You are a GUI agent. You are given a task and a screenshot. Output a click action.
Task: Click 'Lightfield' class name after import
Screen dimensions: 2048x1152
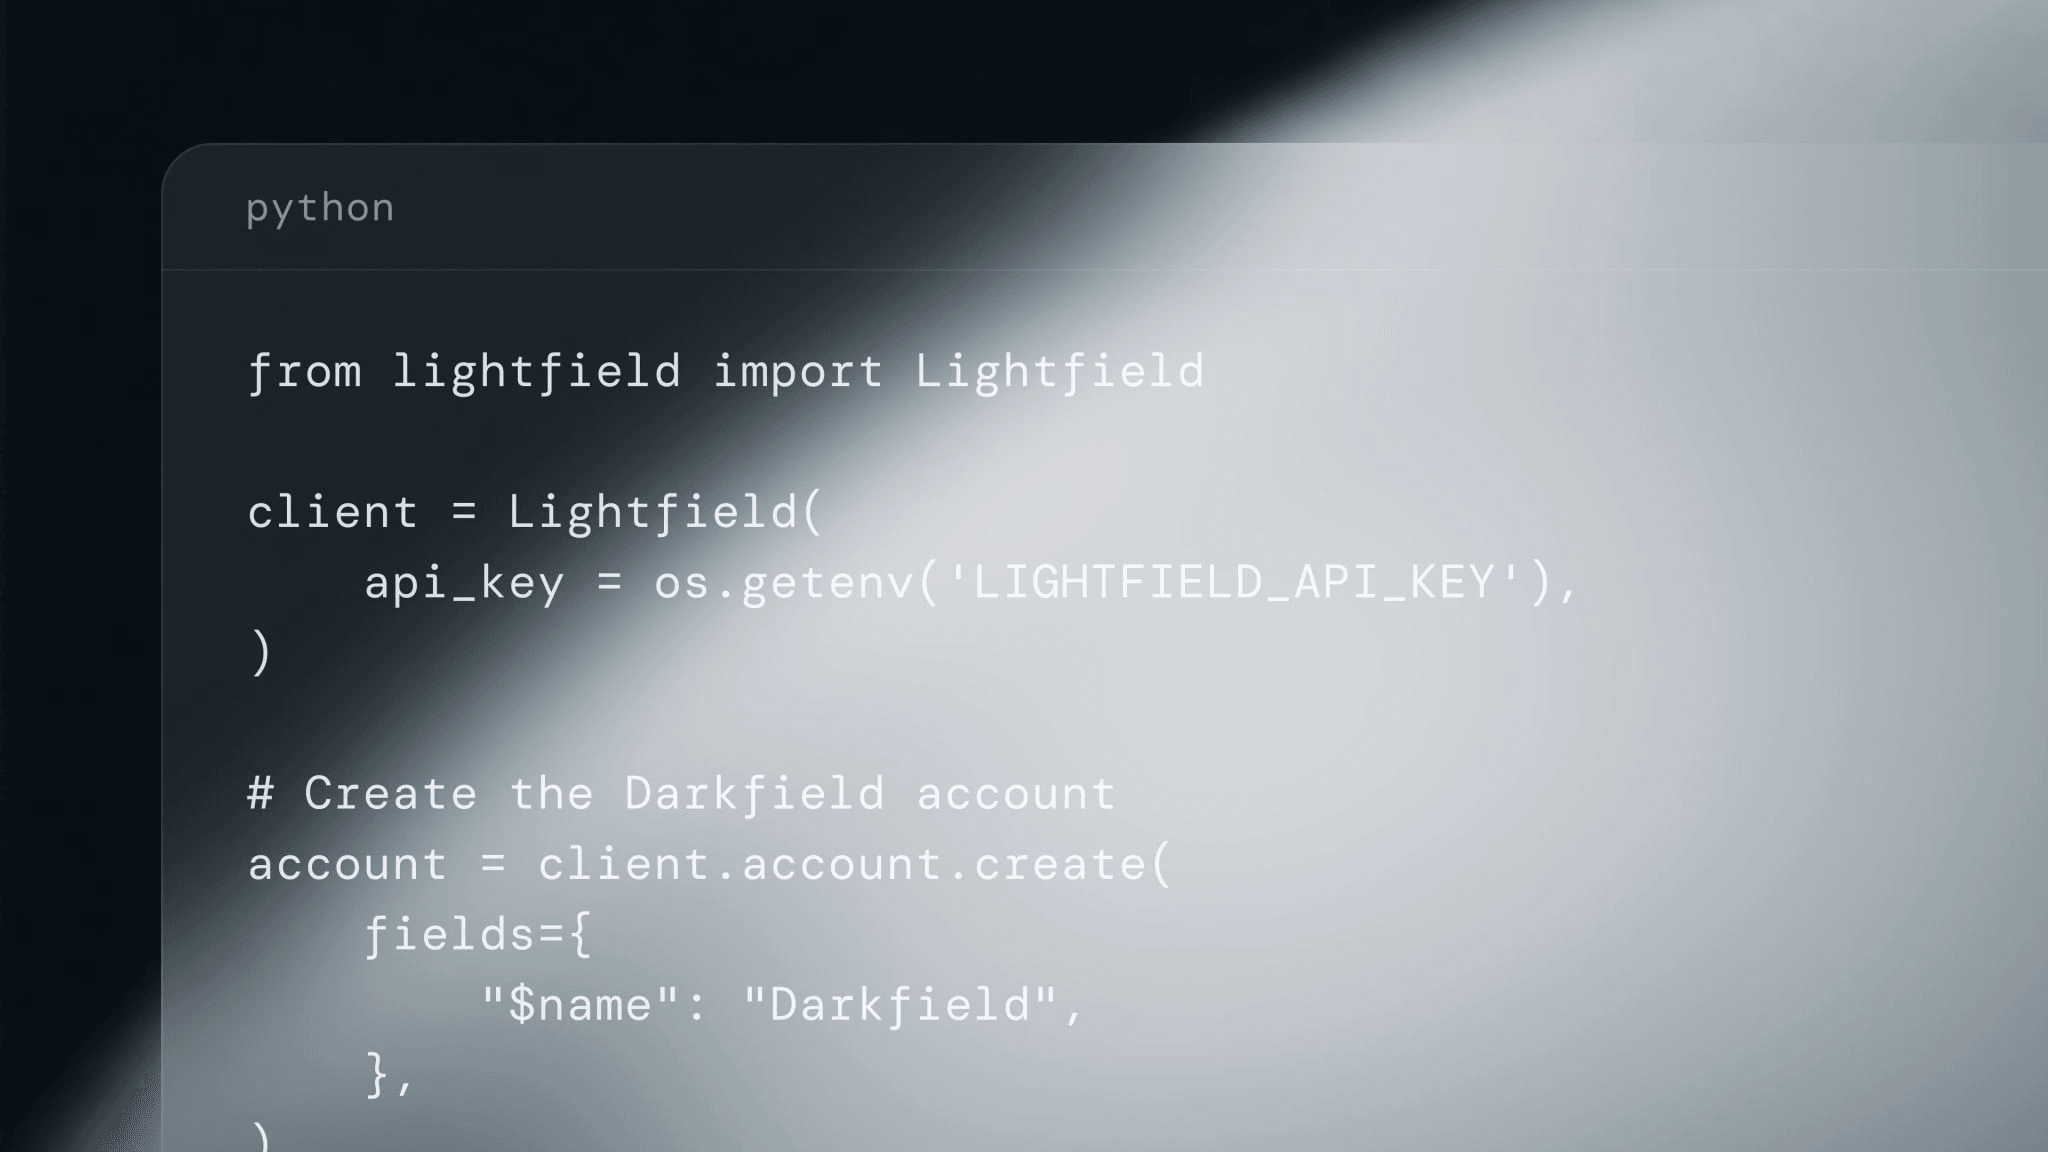[x=1059, y=372]
